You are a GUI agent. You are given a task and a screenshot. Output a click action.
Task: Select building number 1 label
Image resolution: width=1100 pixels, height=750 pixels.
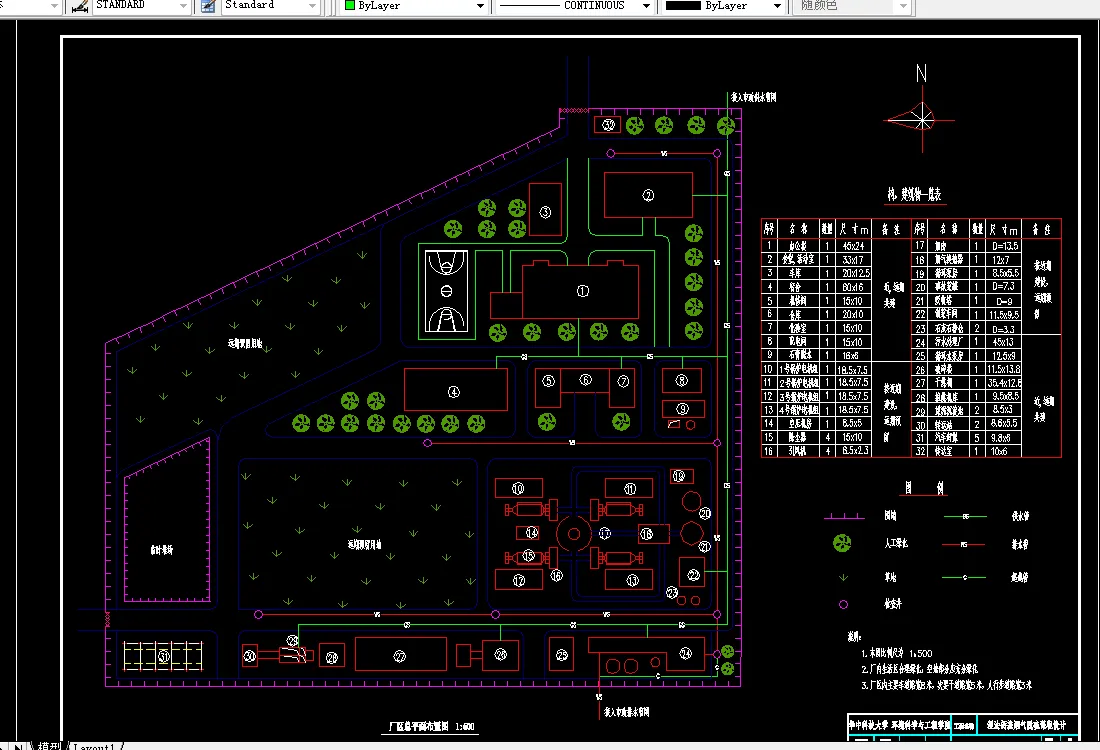coord(582,291)
